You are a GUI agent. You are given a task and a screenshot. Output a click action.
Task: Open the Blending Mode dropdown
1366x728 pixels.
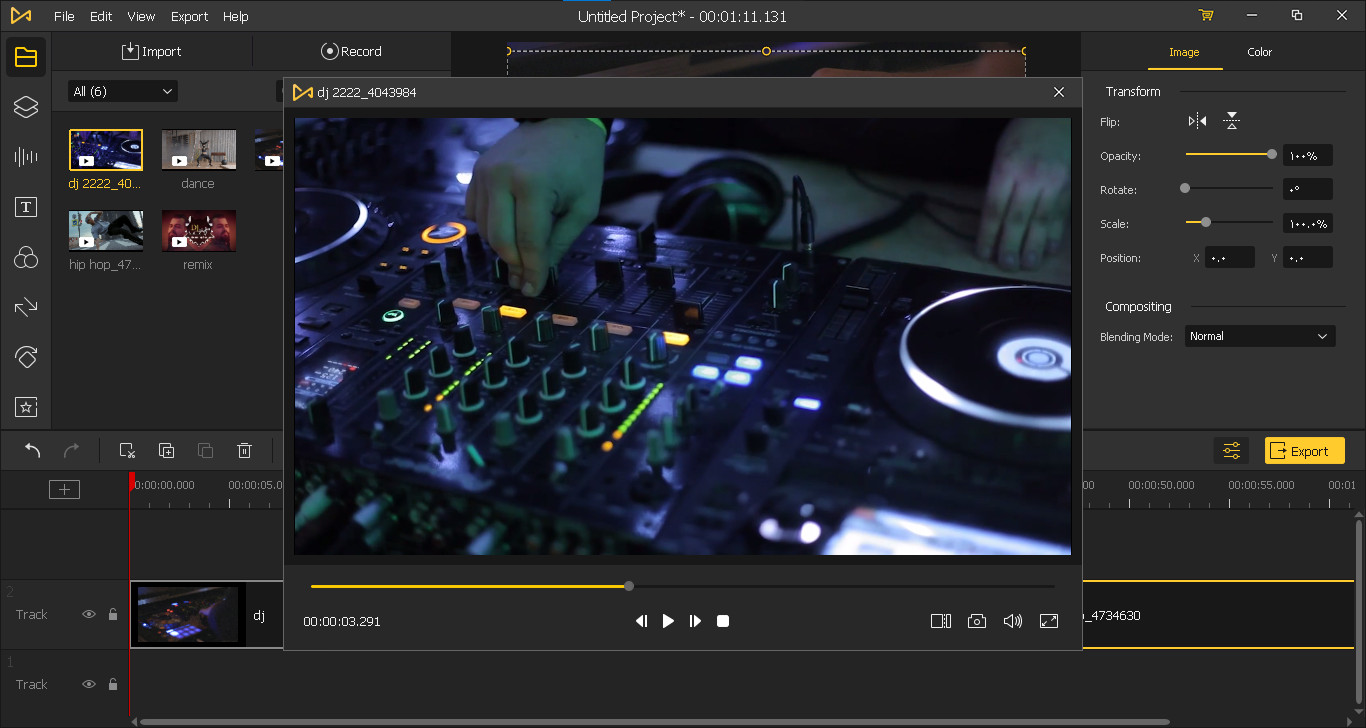tap(1259, 336)
